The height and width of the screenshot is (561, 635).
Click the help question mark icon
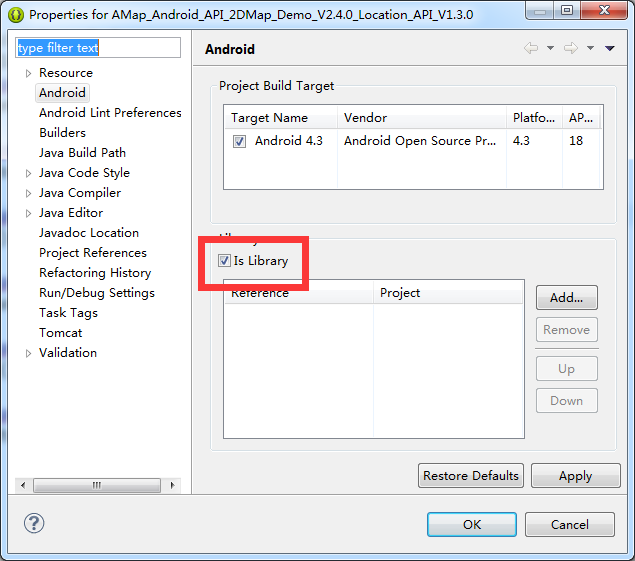pyautogui.click(x=34, y=523)
